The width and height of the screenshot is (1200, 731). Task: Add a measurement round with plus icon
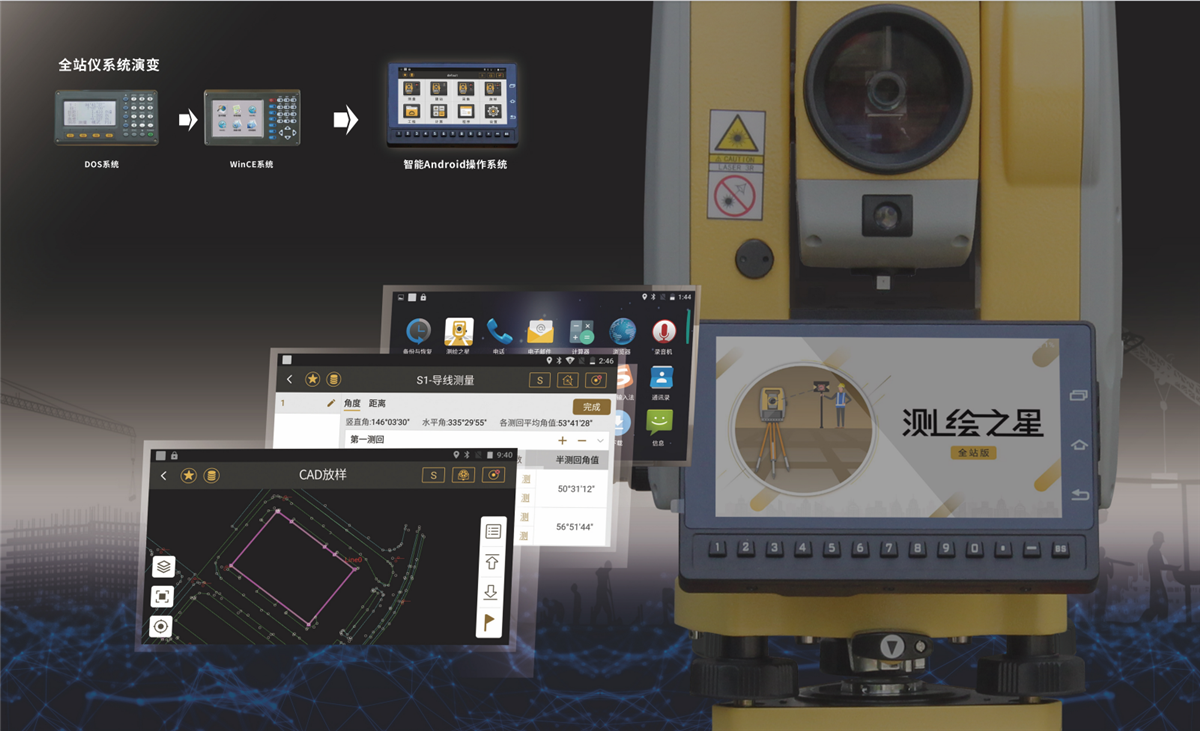(562, 441)
